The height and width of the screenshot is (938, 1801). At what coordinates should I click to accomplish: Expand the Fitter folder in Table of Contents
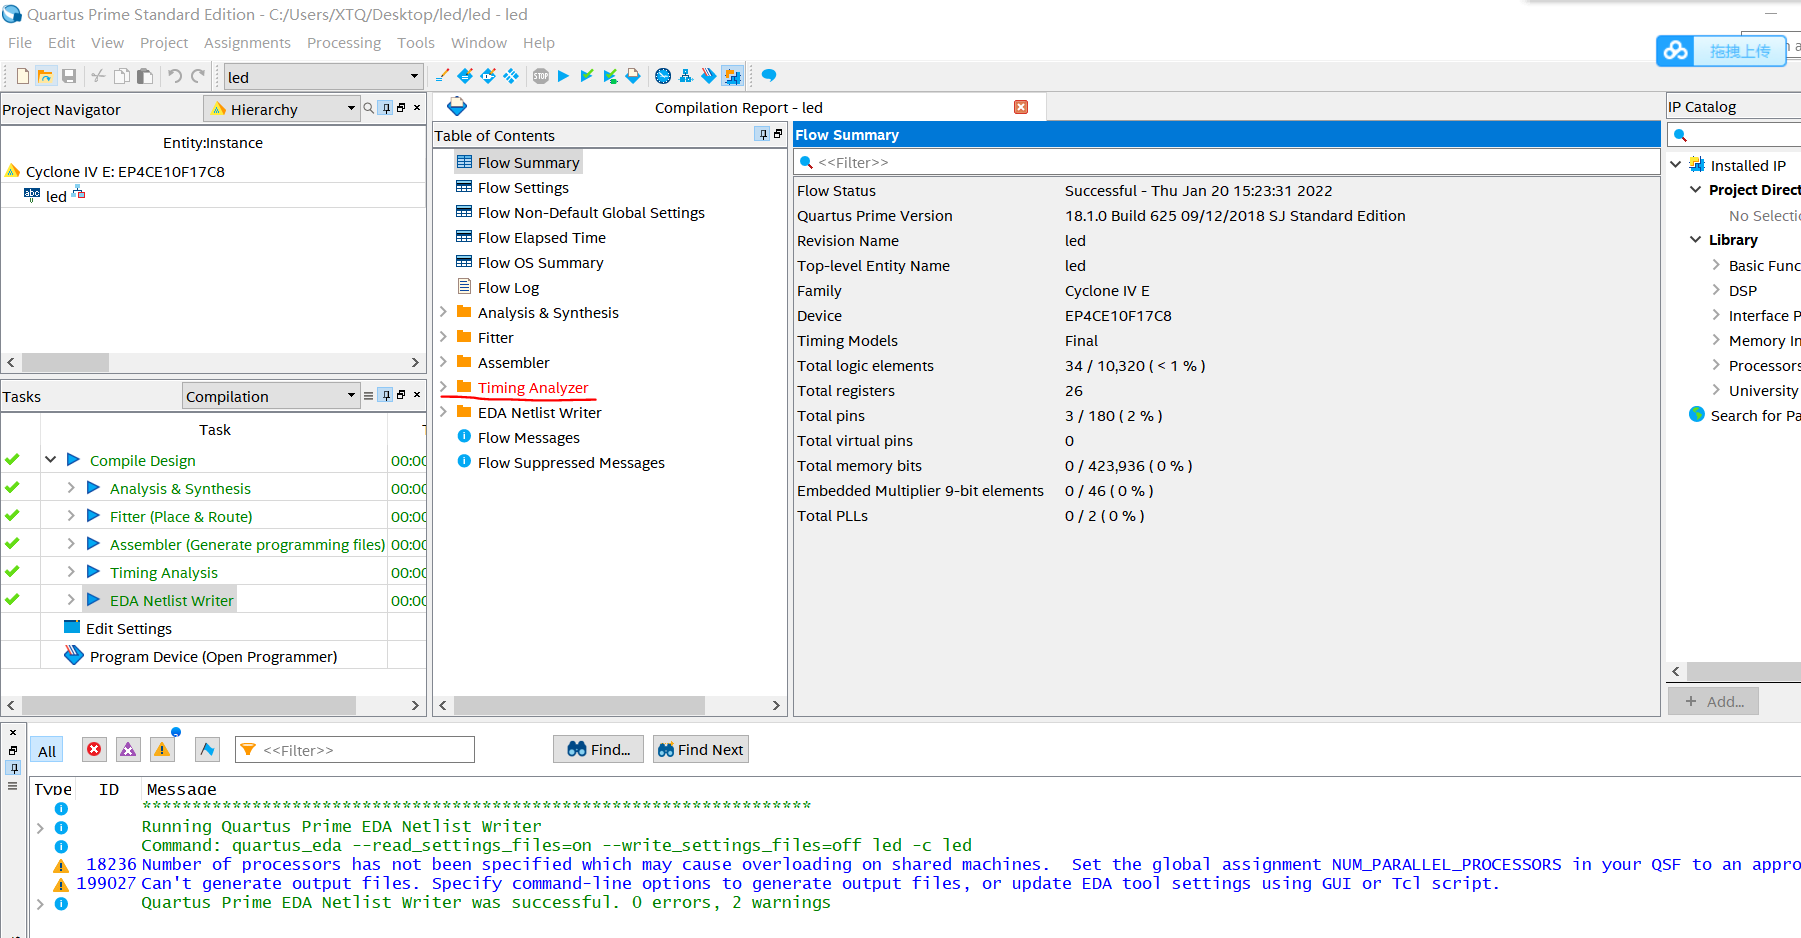443,337
